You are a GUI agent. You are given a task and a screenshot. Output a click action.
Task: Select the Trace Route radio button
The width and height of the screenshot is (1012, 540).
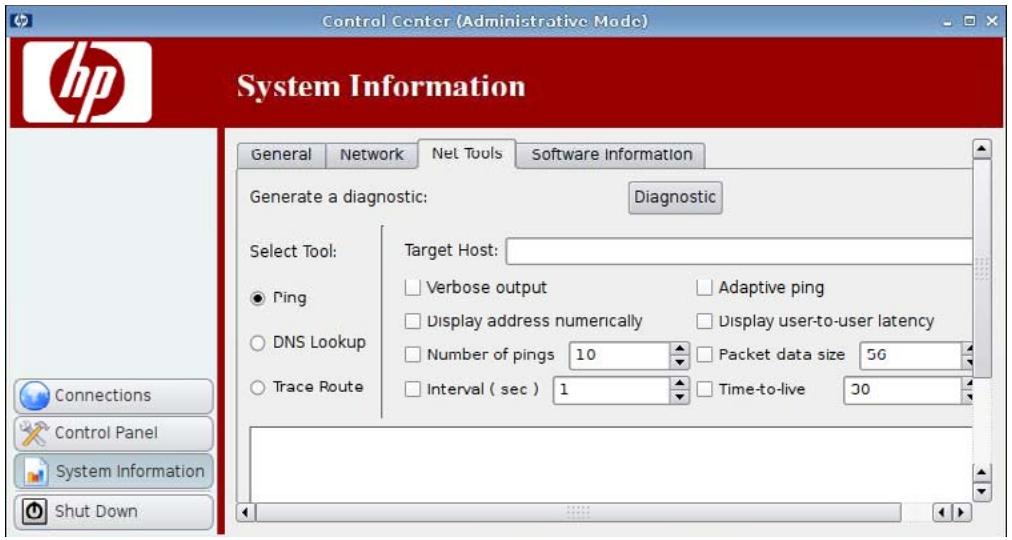[x=258, y=388]
